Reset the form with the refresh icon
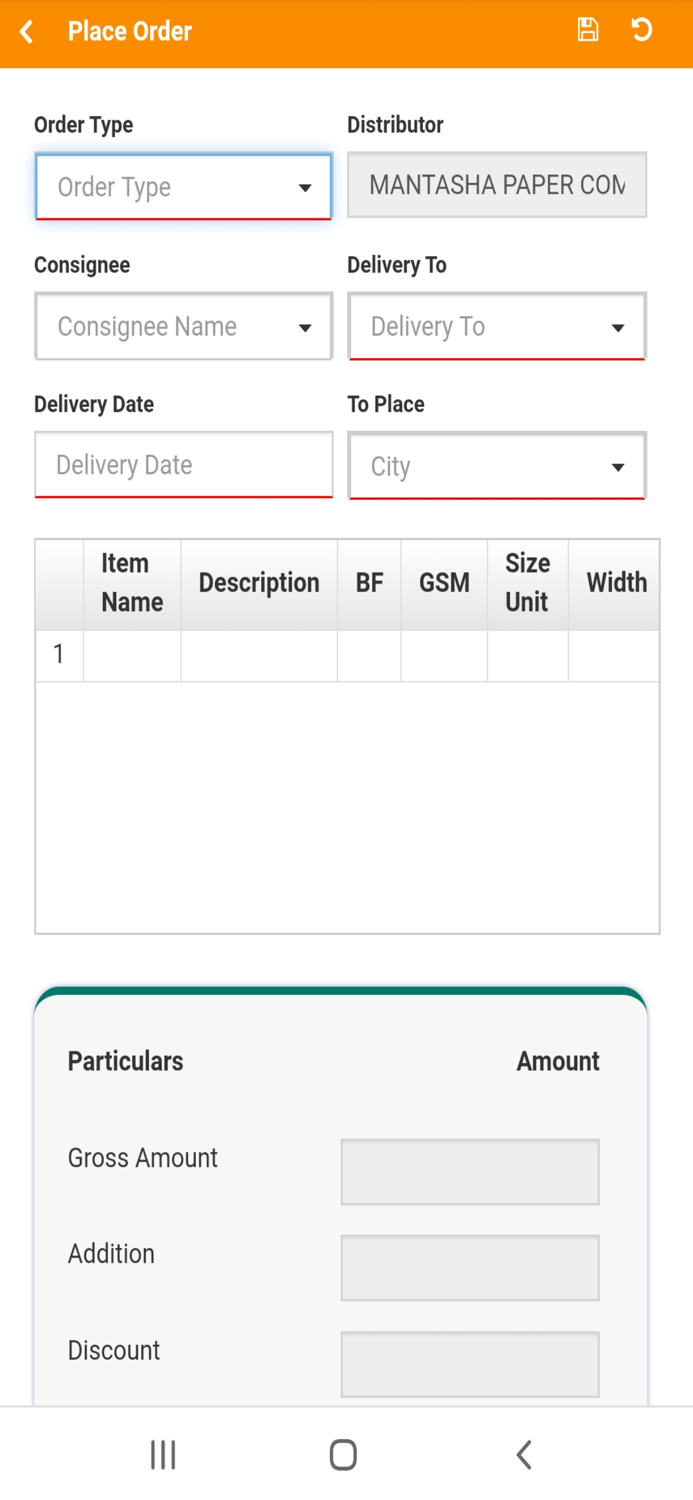The width and height of the screenshot is (693, 1500). pyautogui.click(x=642, y=30)
